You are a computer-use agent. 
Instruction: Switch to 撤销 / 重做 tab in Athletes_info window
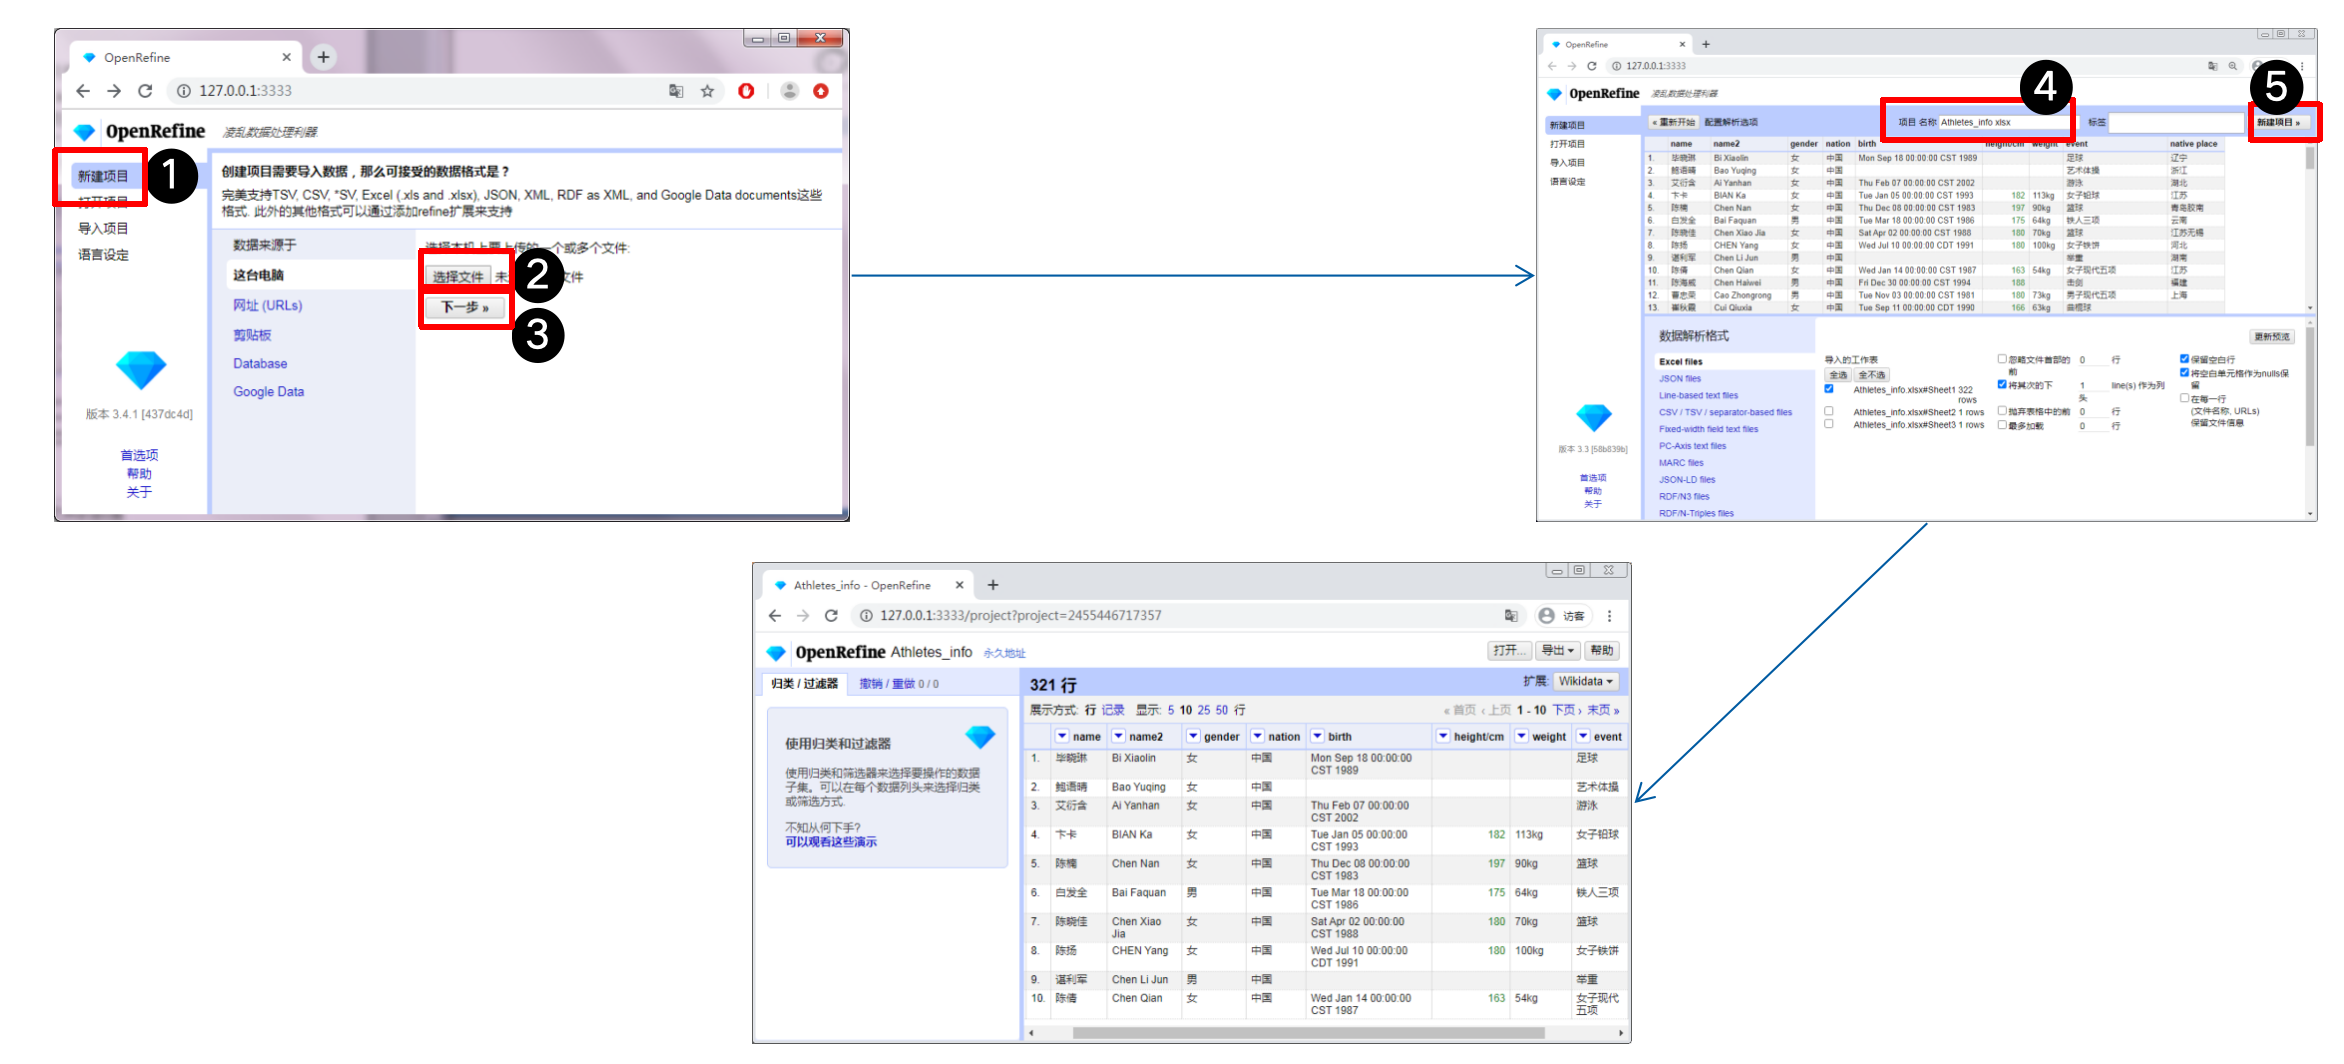point(899,684)
